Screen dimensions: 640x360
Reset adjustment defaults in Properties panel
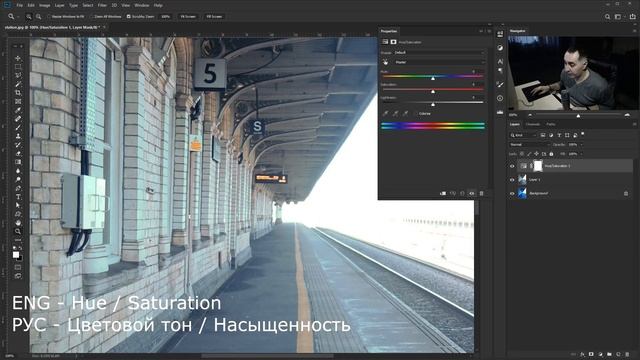[x=462, y=193]
